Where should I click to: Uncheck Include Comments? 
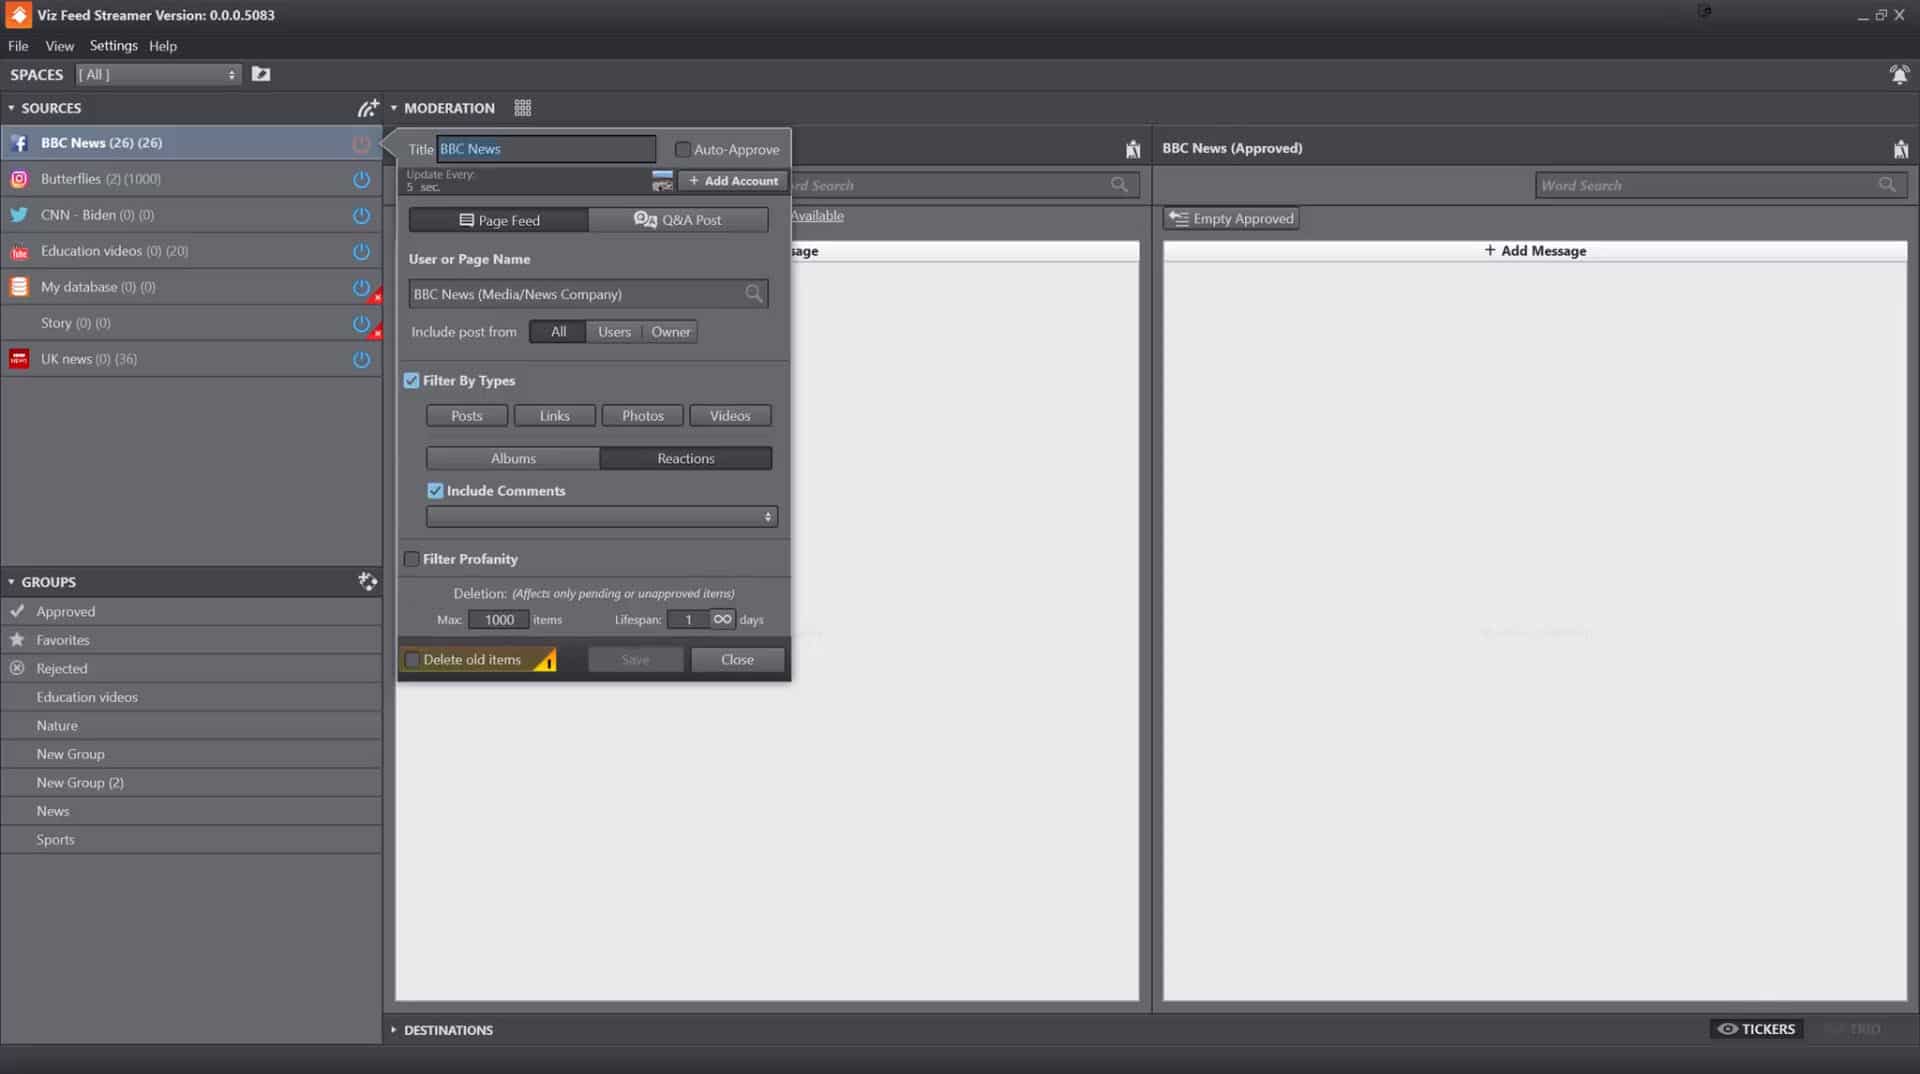[x=434, y=490]
